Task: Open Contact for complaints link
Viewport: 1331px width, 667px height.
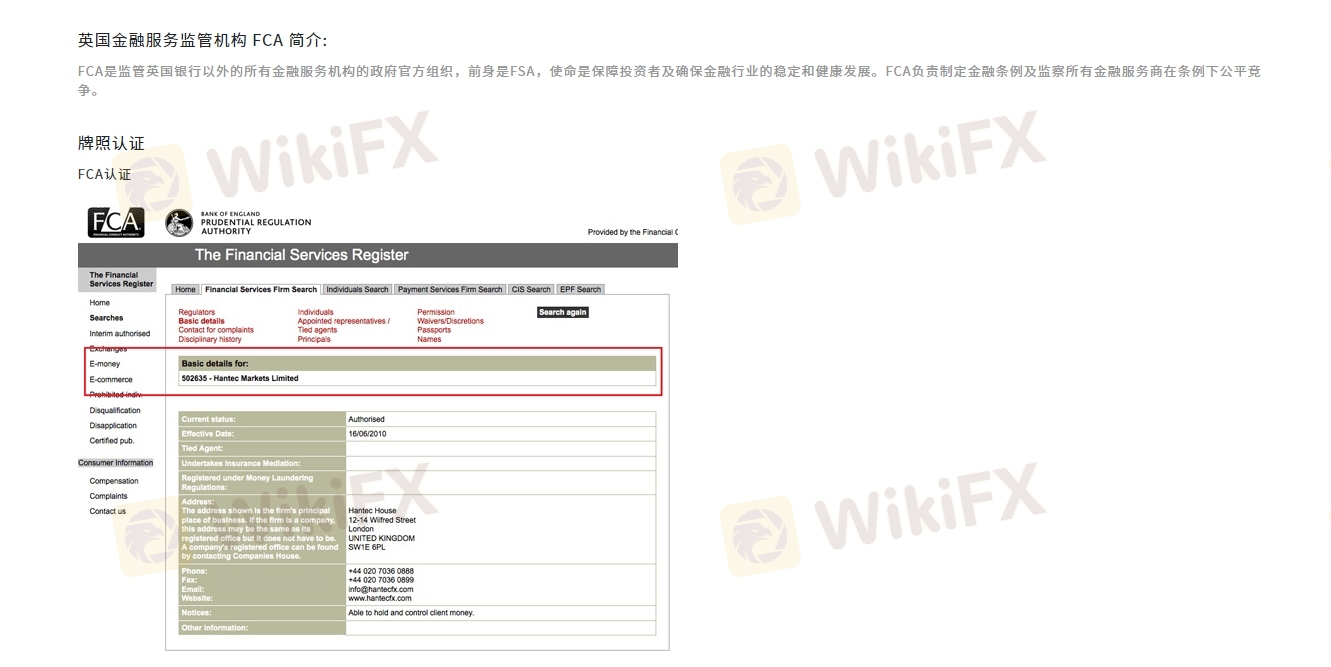Action: click(x=216, y=330)
